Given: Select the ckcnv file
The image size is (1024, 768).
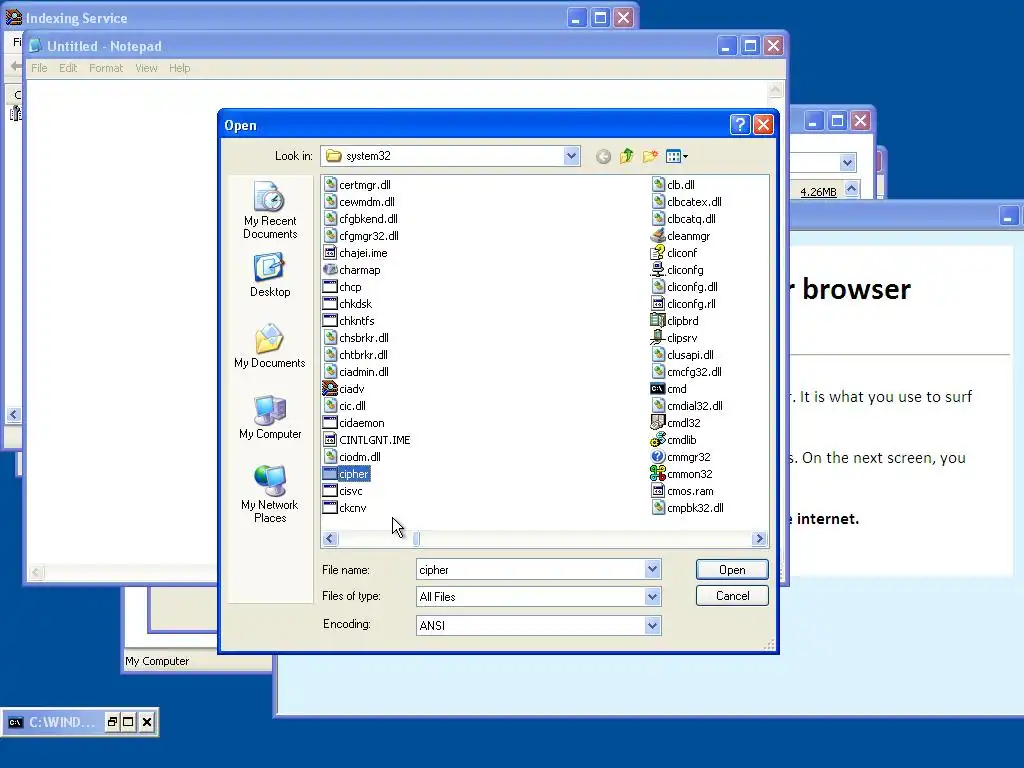Looking at the screenshot, I should coord(345,508).
